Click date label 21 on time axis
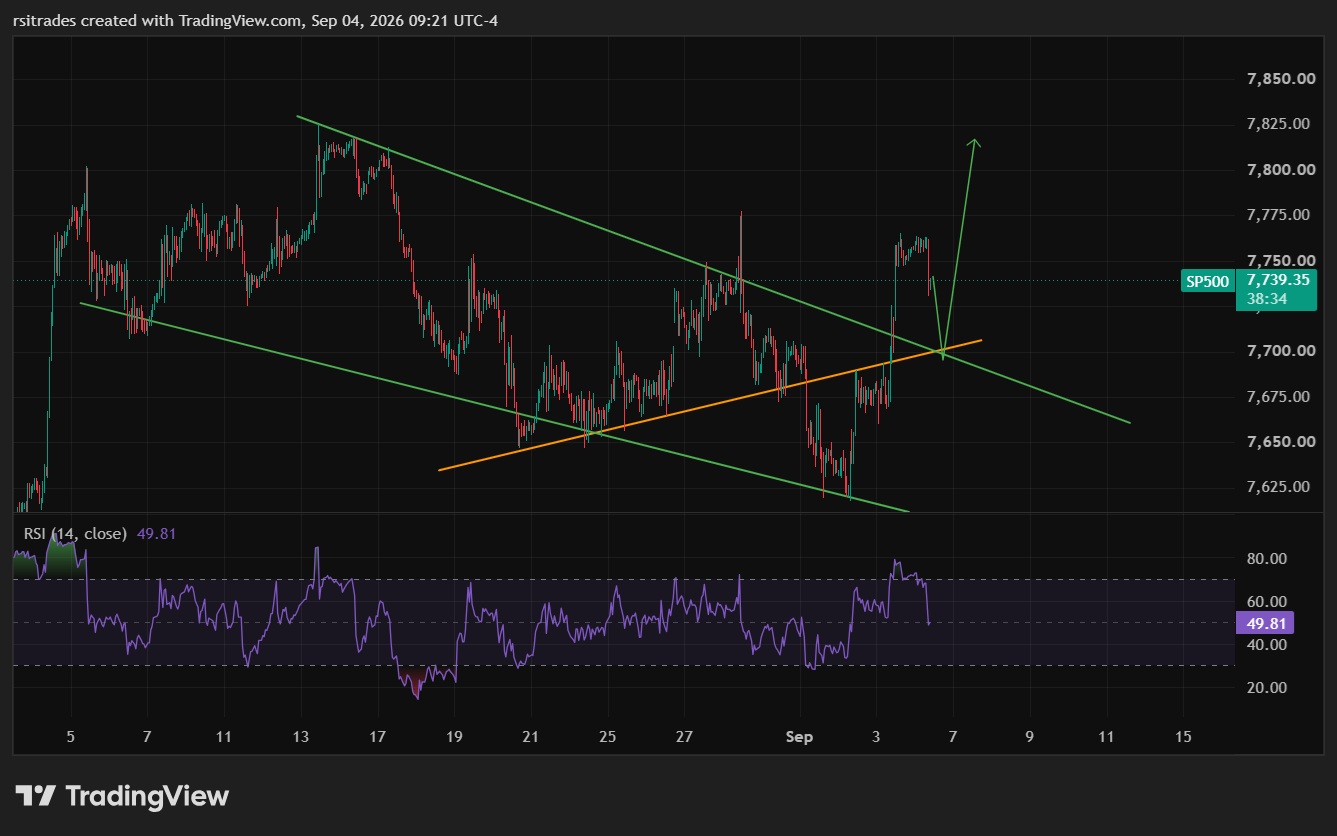Image resolution: width=1337 pixels, height=836 pixels. click(531, 737)
